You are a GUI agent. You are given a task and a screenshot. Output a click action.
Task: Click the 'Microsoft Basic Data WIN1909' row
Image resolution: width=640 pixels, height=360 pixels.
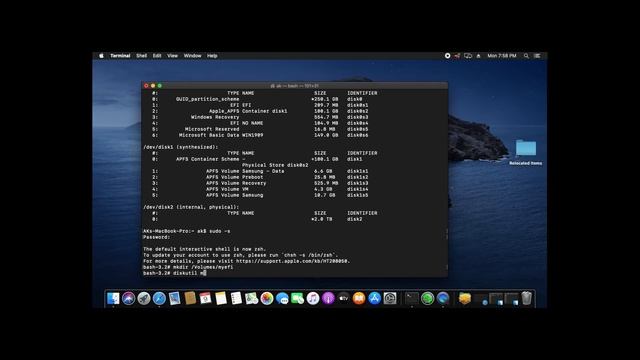260,135
